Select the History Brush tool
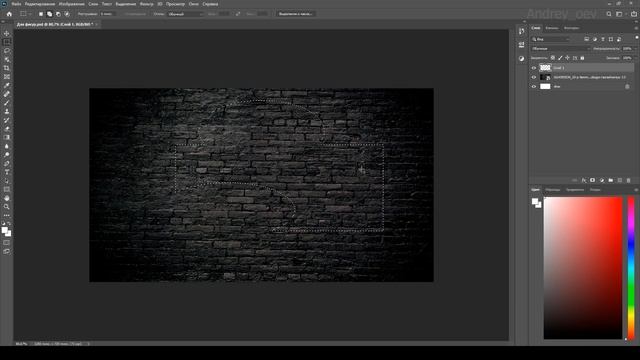Viewport: 640px width, 360px height. pos(7,120)
